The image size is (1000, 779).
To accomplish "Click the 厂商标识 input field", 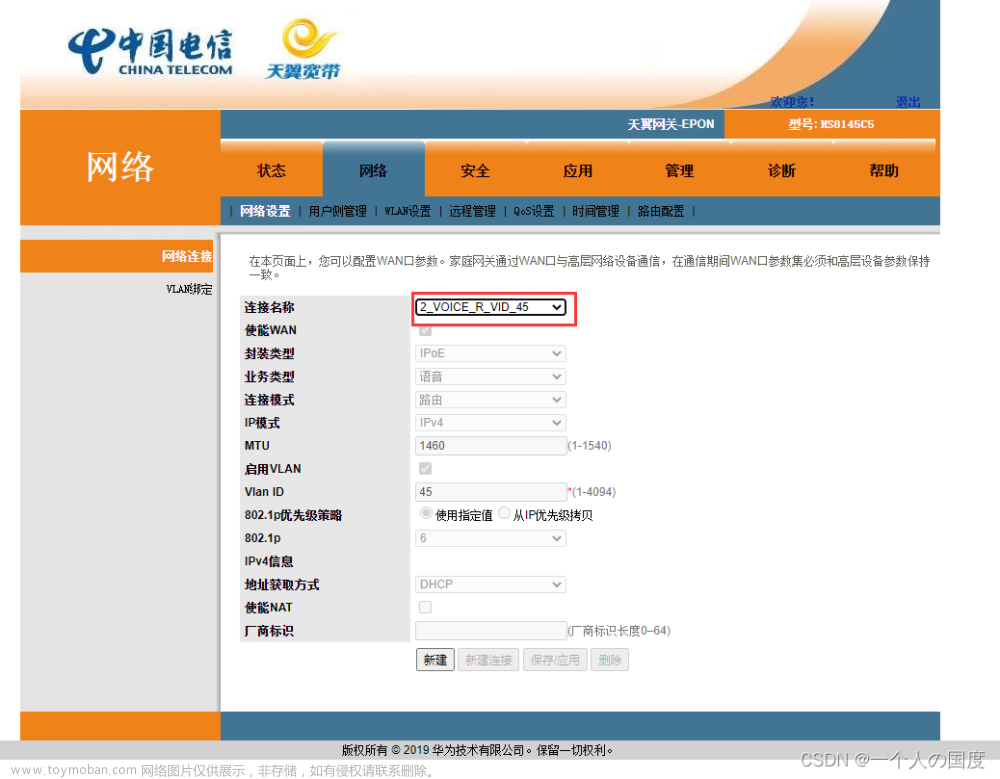I will [x=490, y=630].
